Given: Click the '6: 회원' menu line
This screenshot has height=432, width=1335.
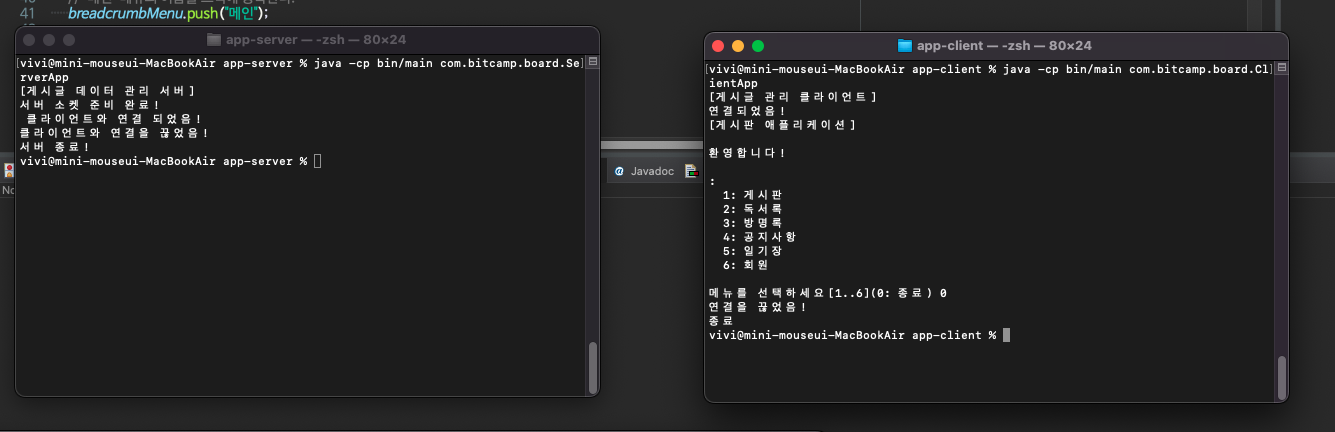Looking at the screenshot, I should point(745,265).
